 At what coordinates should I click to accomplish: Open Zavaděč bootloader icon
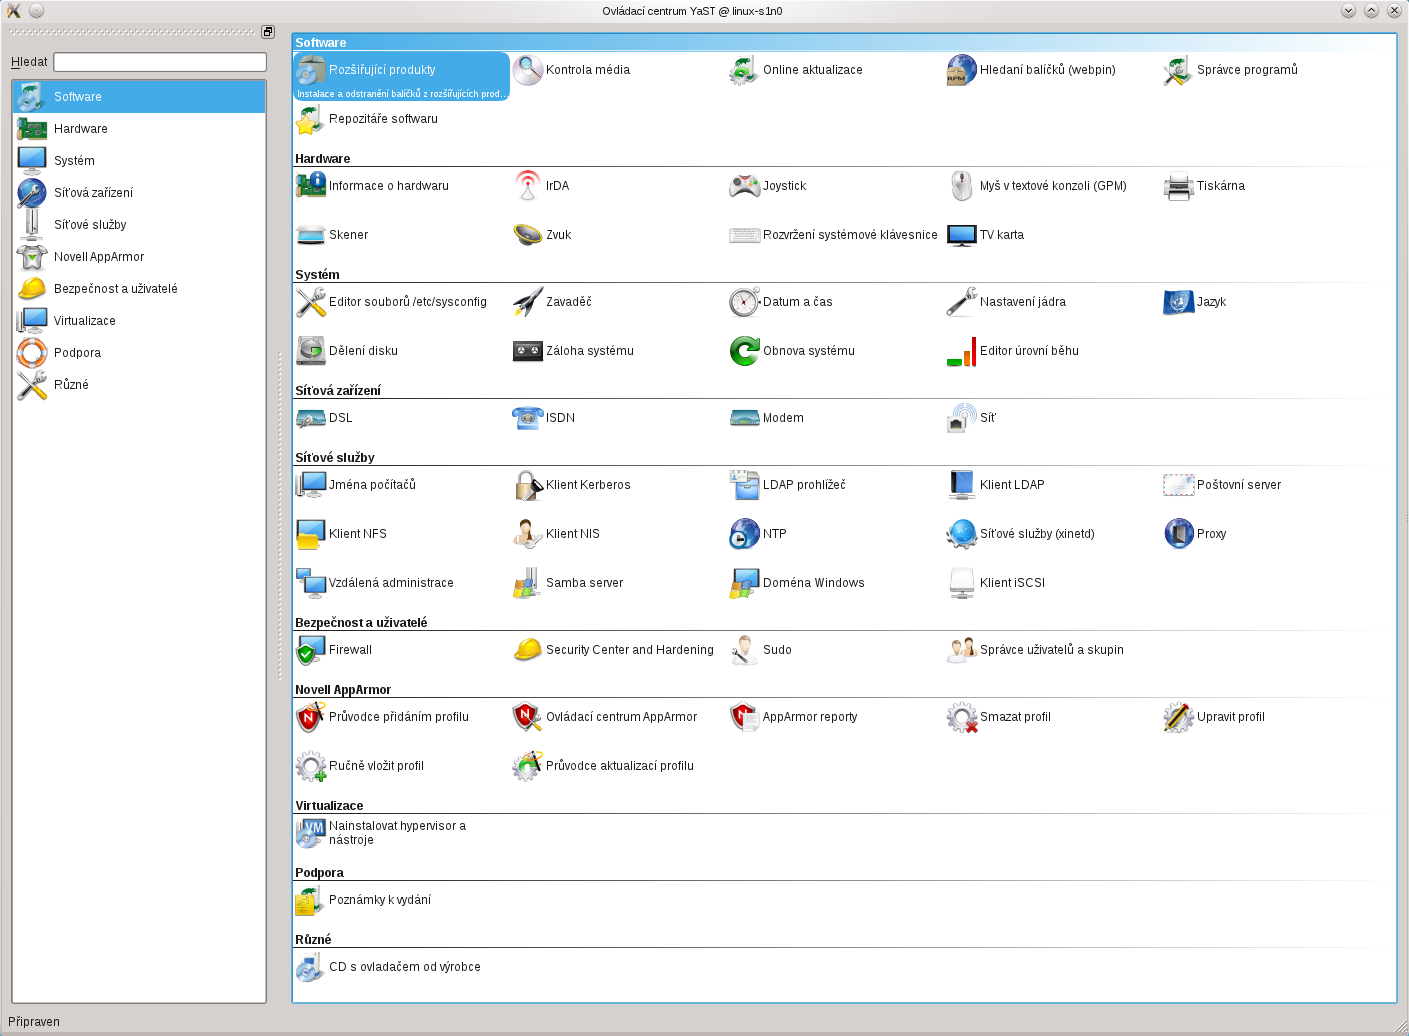[527, 302]
